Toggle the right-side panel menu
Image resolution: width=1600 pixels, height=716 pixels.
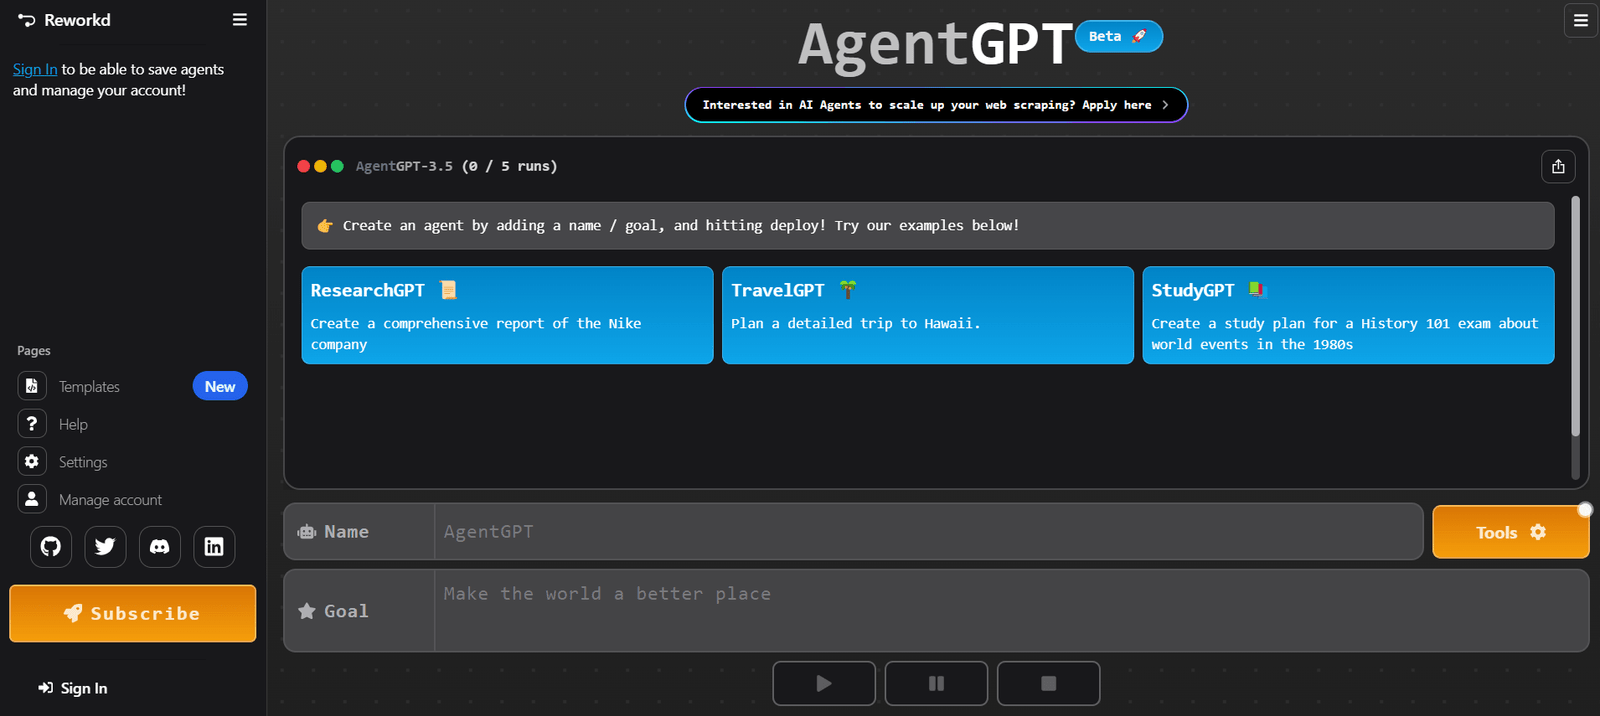click(x=1580, y=20)
